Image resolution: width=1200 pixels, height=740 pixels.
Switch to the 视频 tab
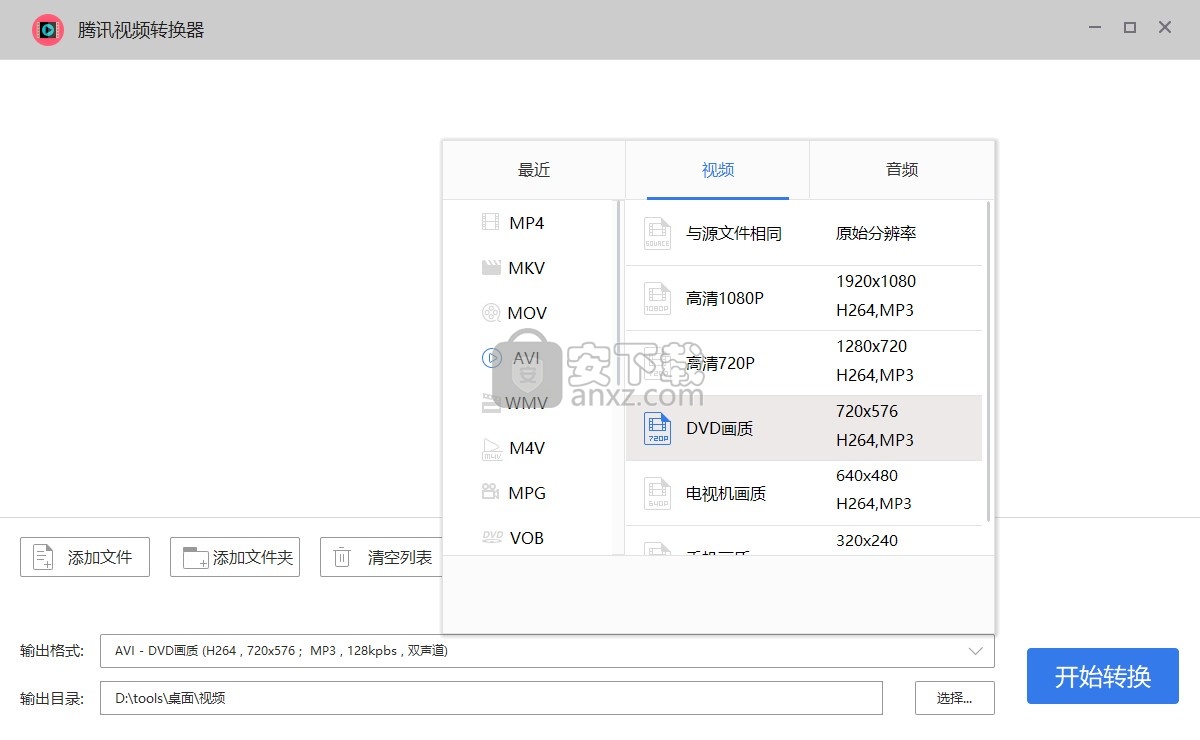[x=718, y=170]
